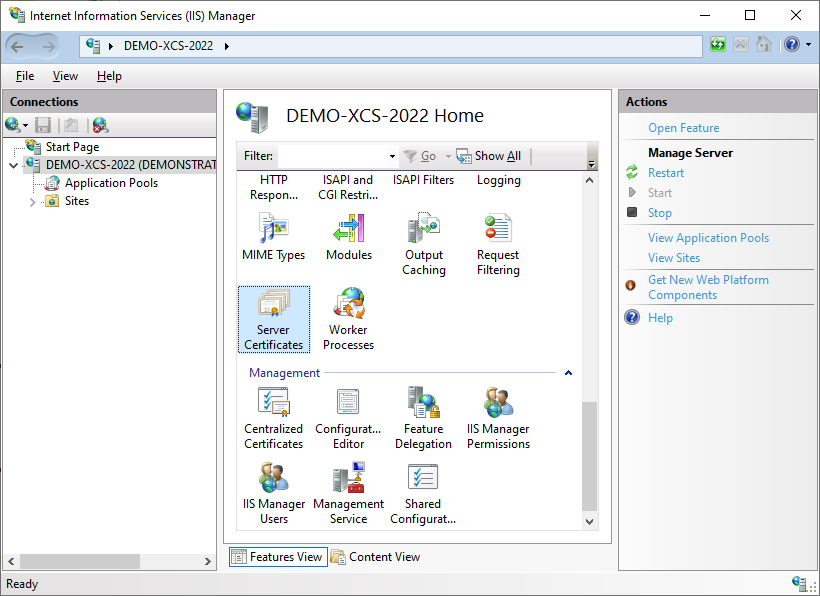820x596 pixels.
Task: Click View Application Pools link
Action: (708, 238)
